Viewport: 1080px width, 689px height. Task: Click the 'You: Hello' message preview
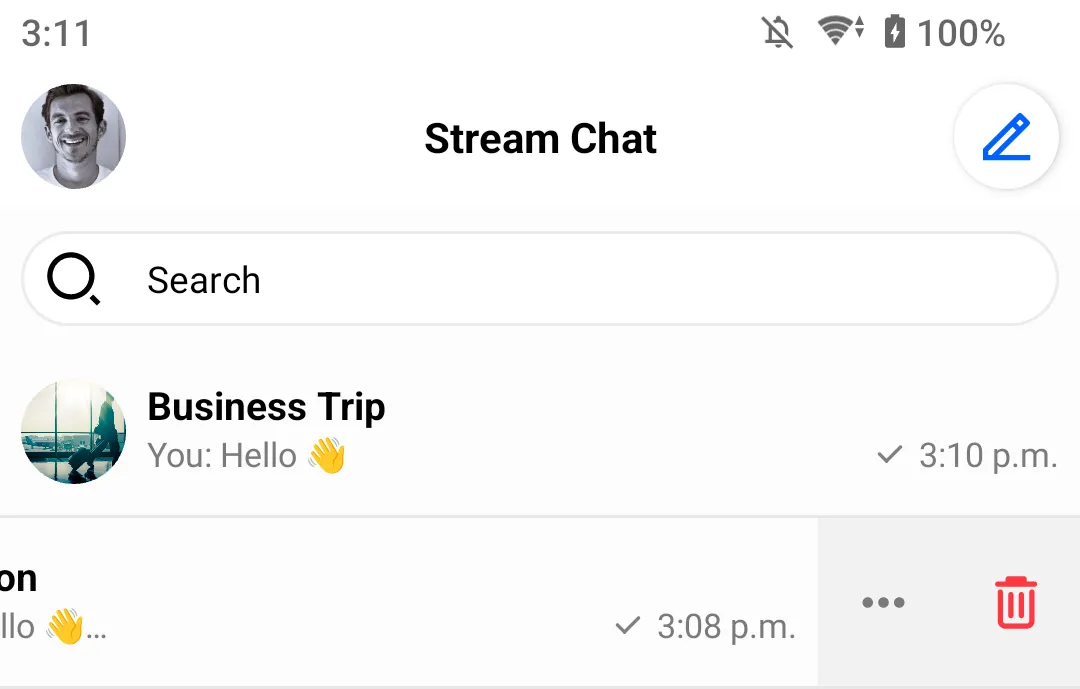(246, 456)
